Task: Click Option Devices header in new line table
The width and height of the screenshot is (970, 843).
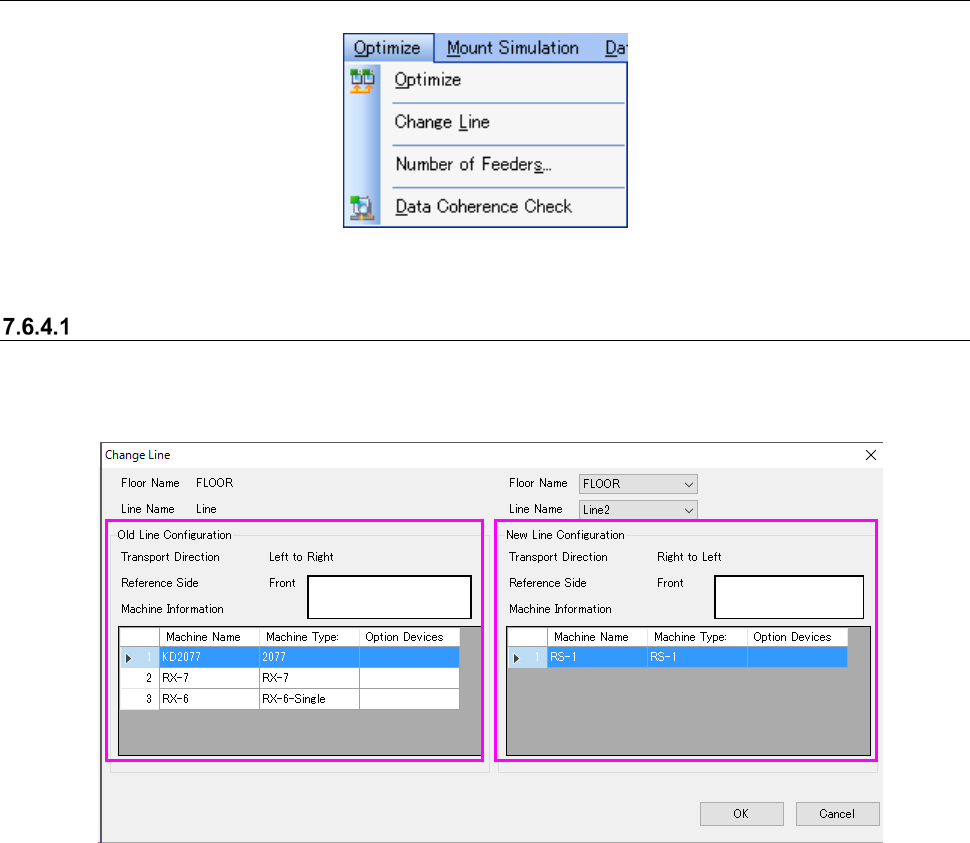Action: (x=797, y=637)
